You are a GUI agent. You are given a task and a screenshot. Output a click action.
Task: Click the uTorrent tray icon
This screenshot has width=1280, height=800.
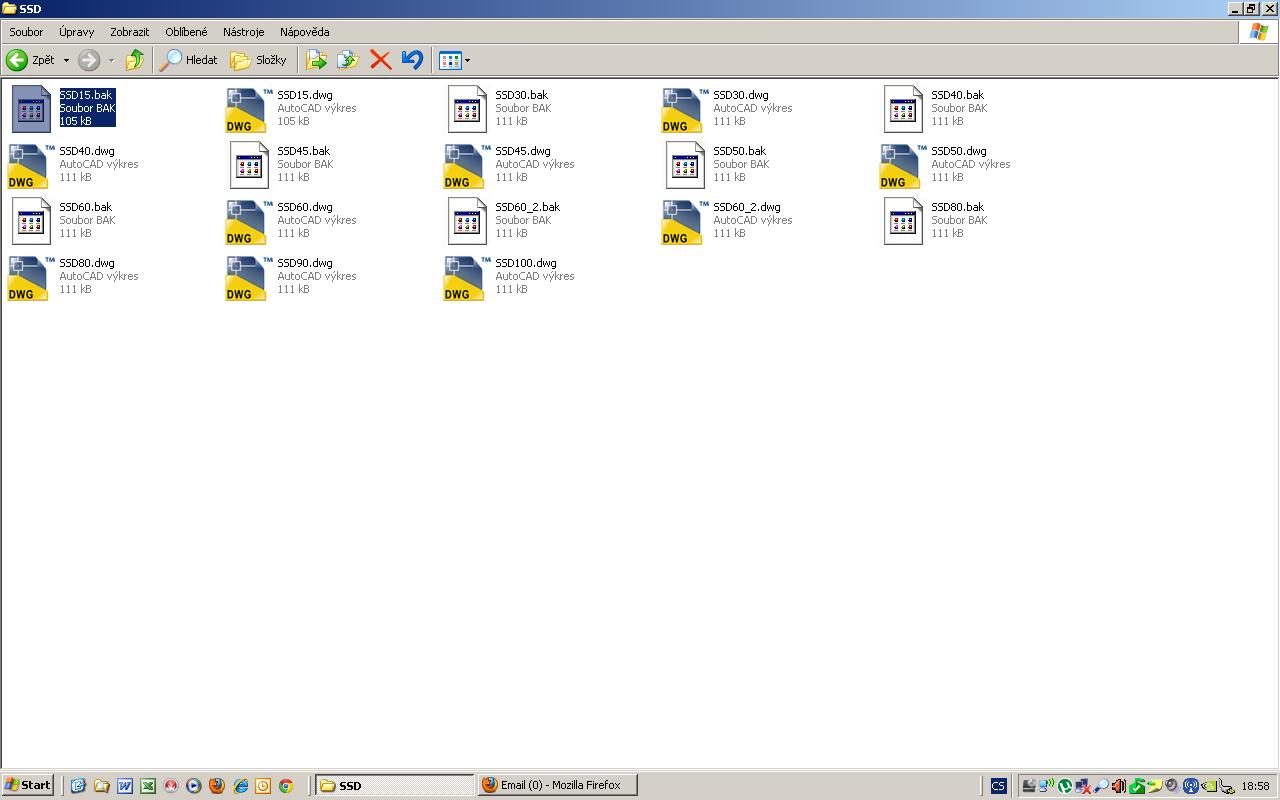coord(1065,786)
